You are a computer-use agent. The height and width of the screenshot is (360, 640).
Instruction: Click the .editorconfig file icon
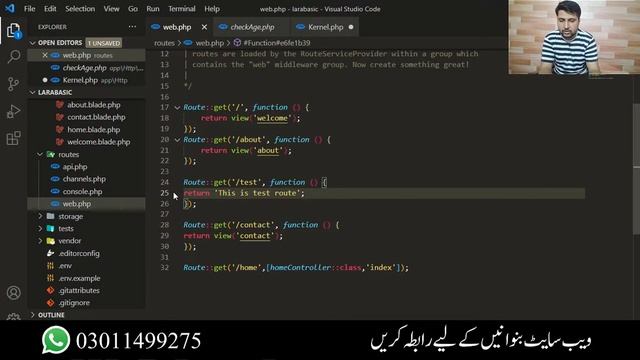[x=51, y=253]
